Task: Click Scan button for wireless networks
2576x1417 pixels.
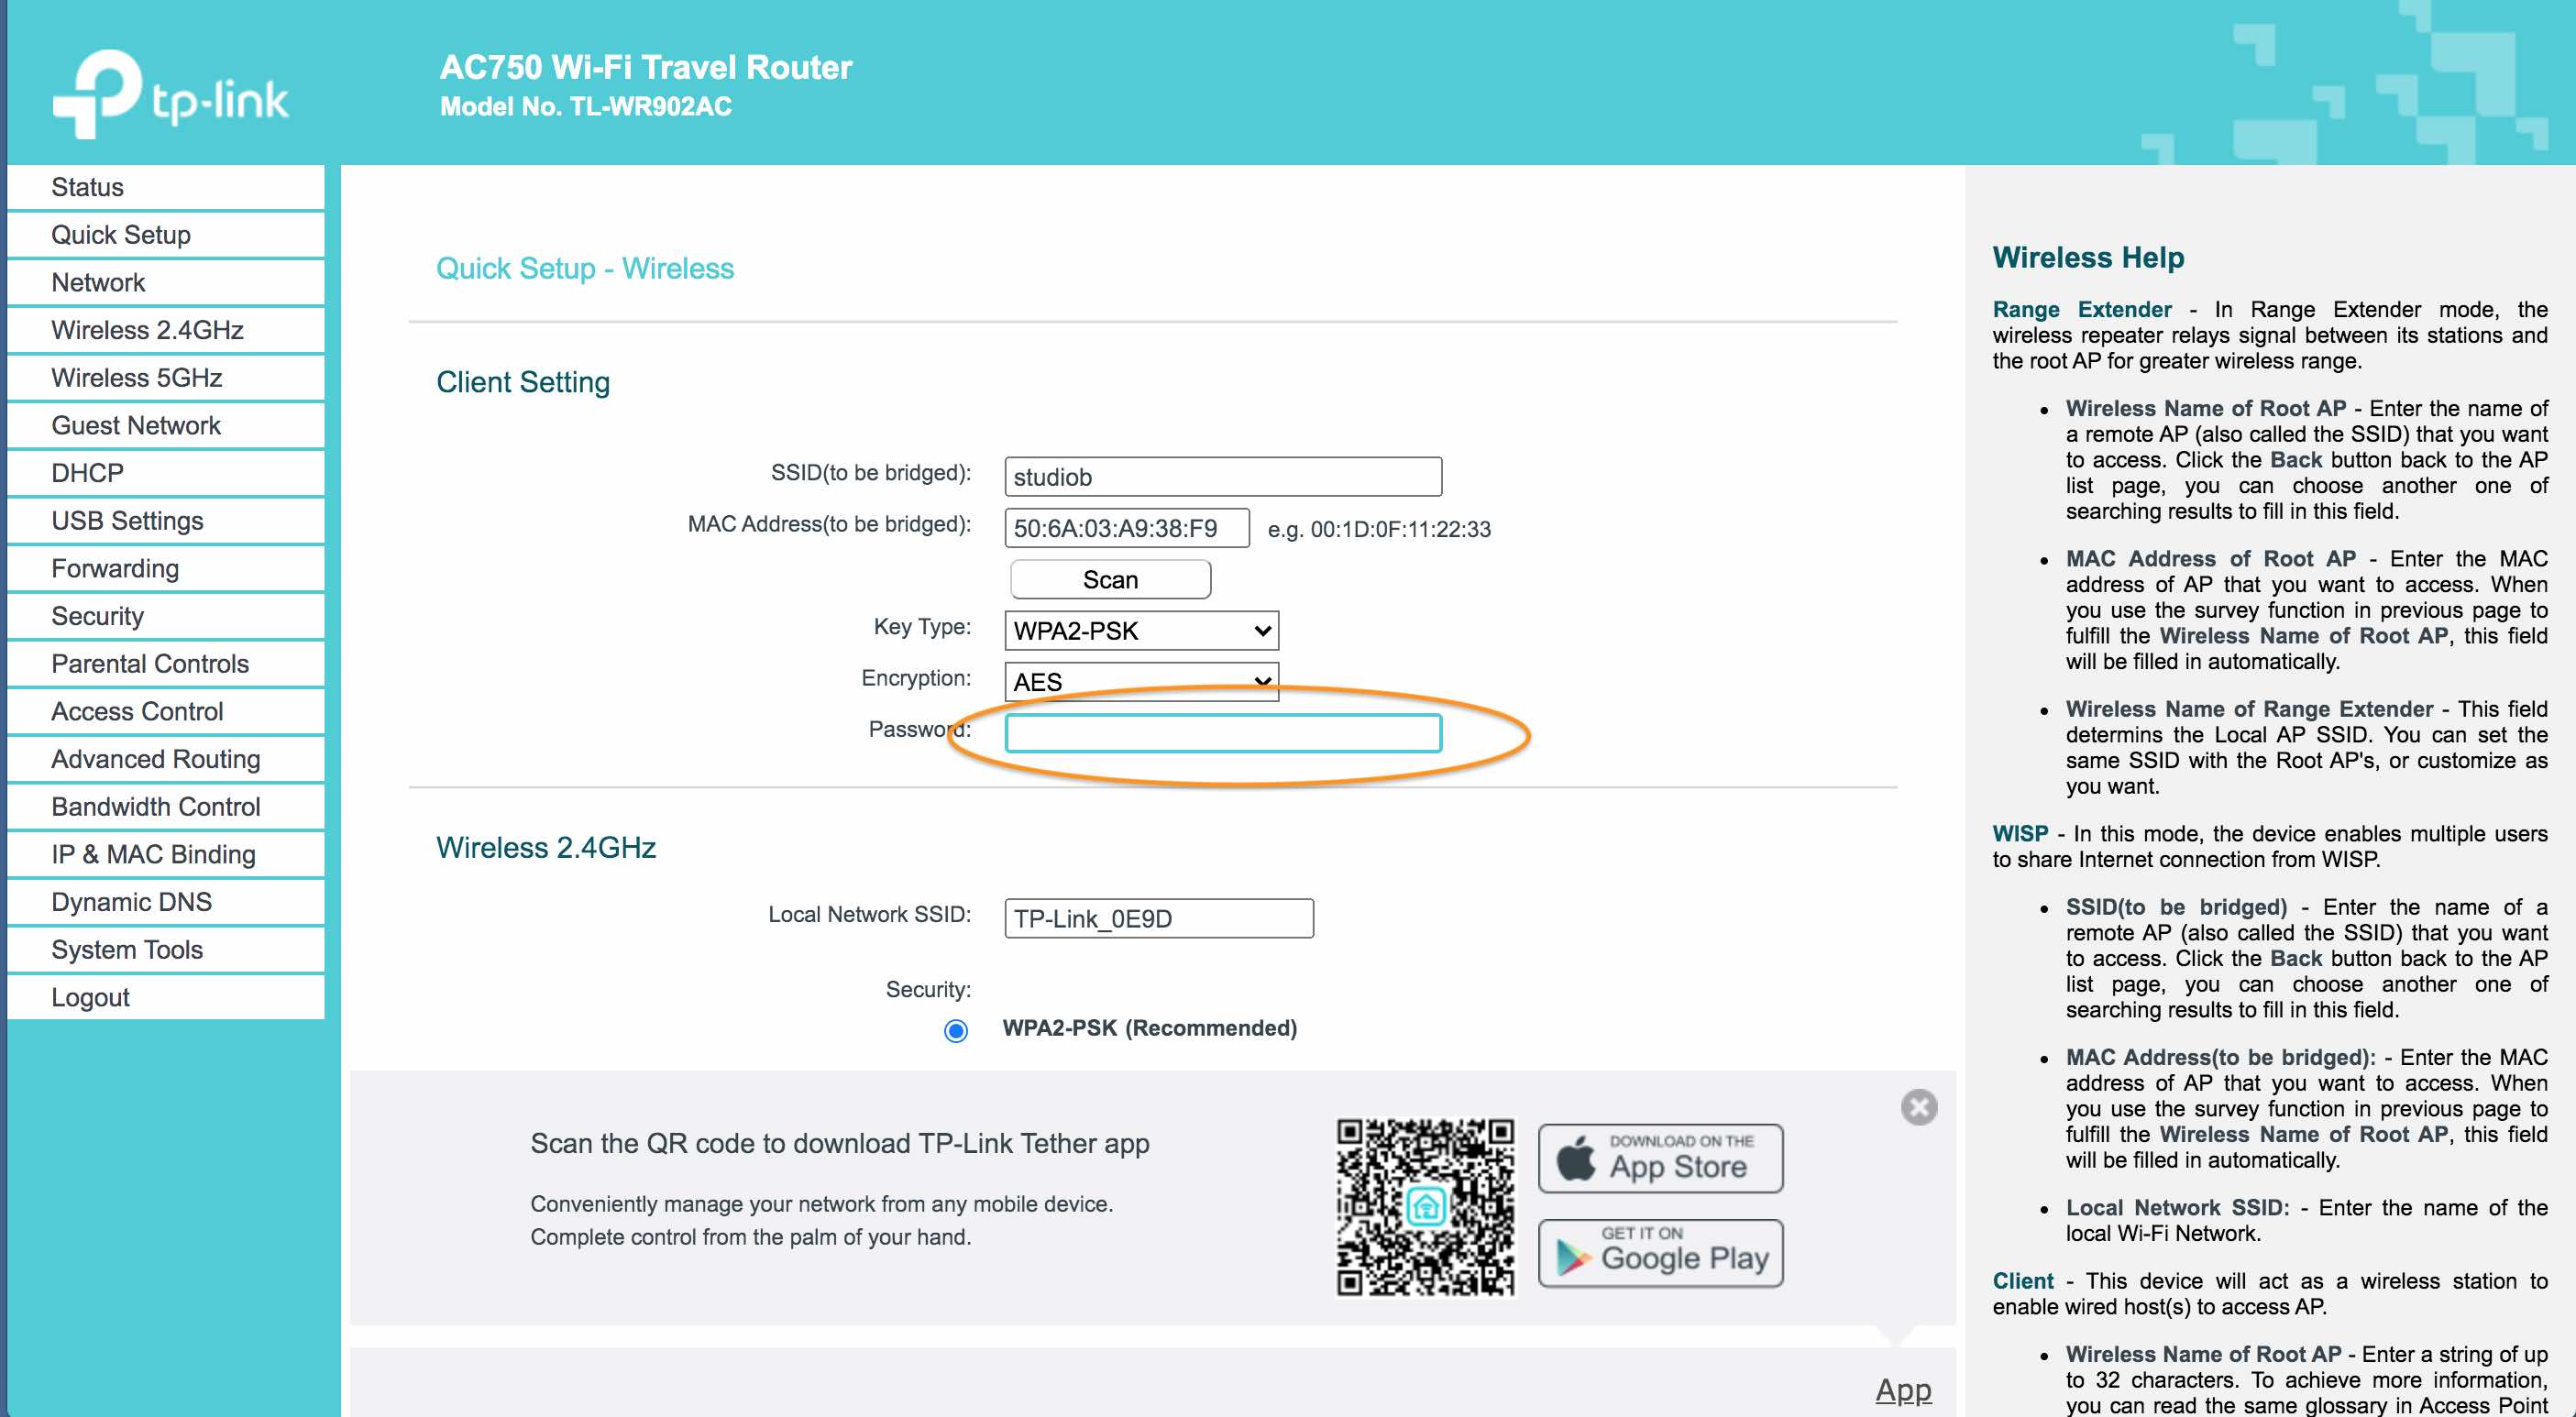Action: coord(1110,580)
